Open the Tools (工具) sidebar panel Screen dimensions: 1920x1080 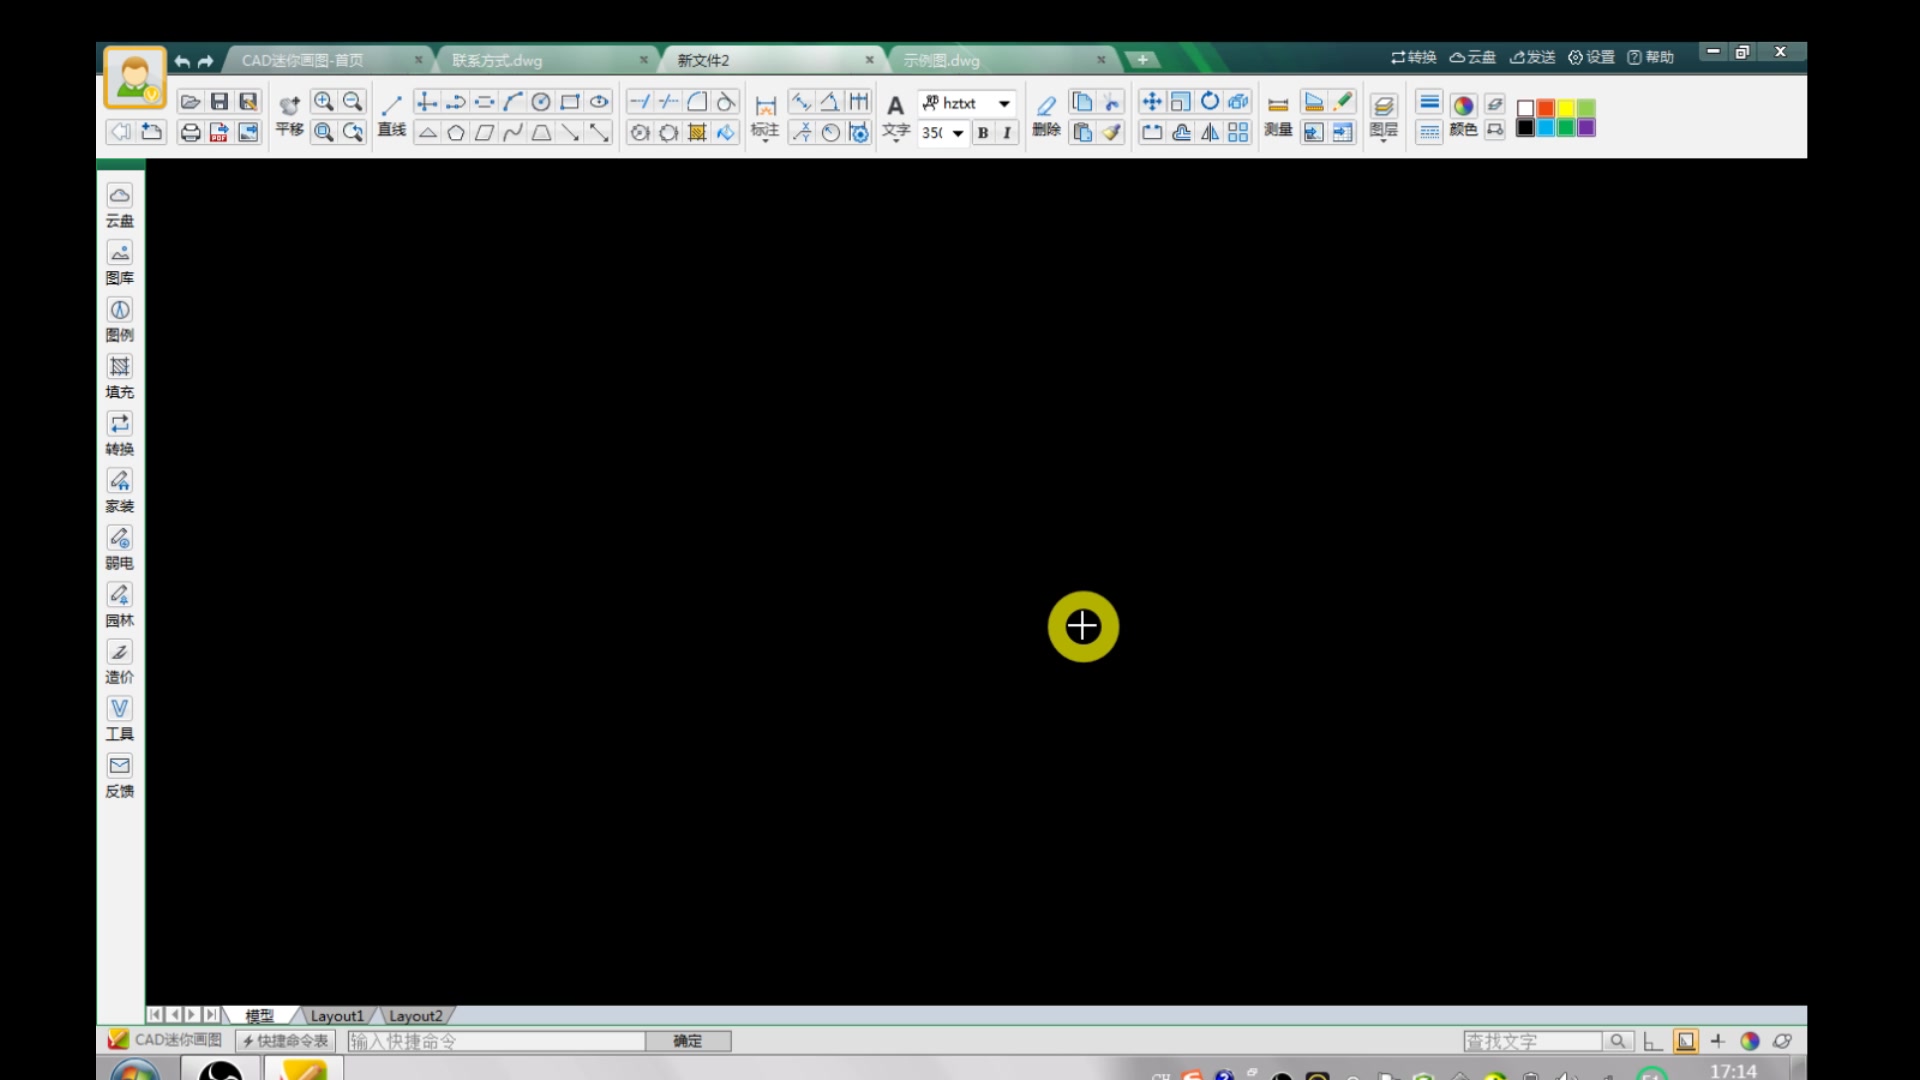(120, 719)
